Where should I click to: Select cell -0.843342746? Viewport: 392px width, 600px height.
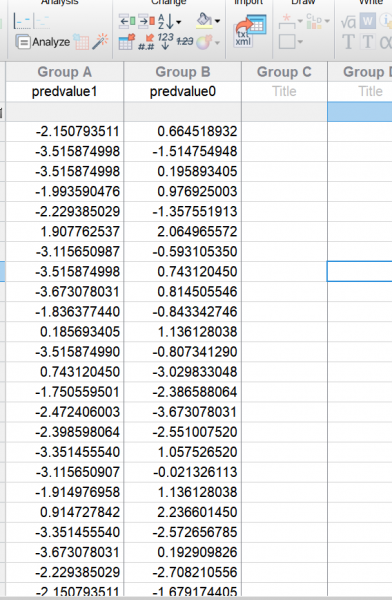click(183, 312)
